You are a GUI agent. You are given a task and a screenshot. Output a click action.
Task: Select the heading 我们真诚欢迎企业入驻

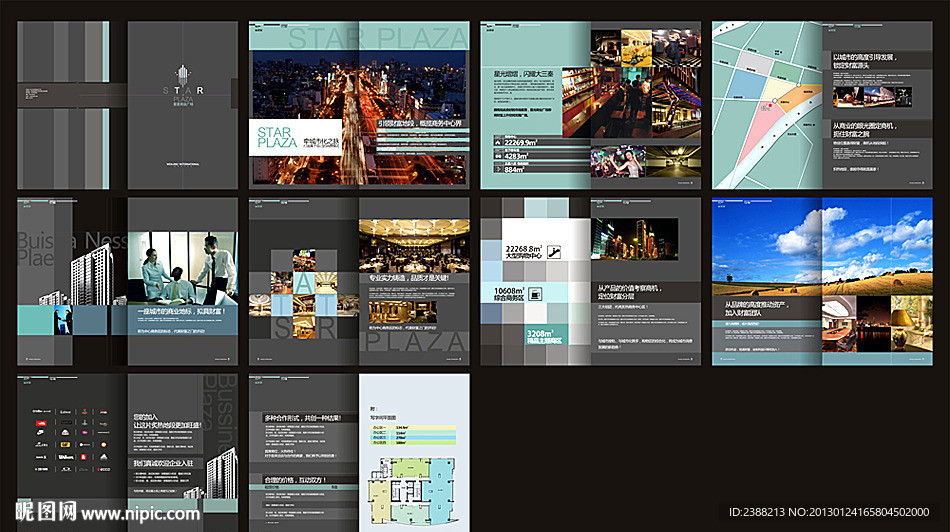tap(164, 463)
